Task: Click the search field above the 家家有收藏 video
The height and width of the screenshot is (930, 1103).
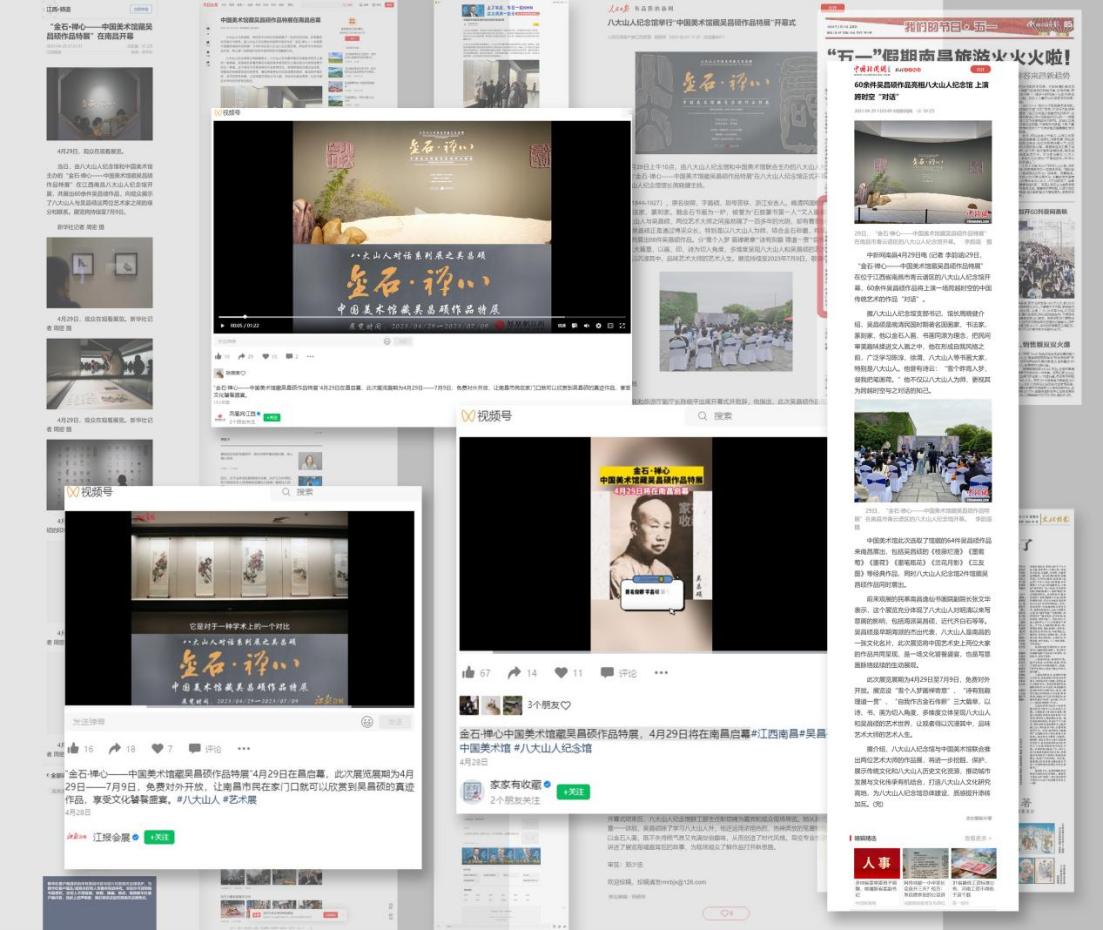Action: pyautogui.click(x=756, y=416)
